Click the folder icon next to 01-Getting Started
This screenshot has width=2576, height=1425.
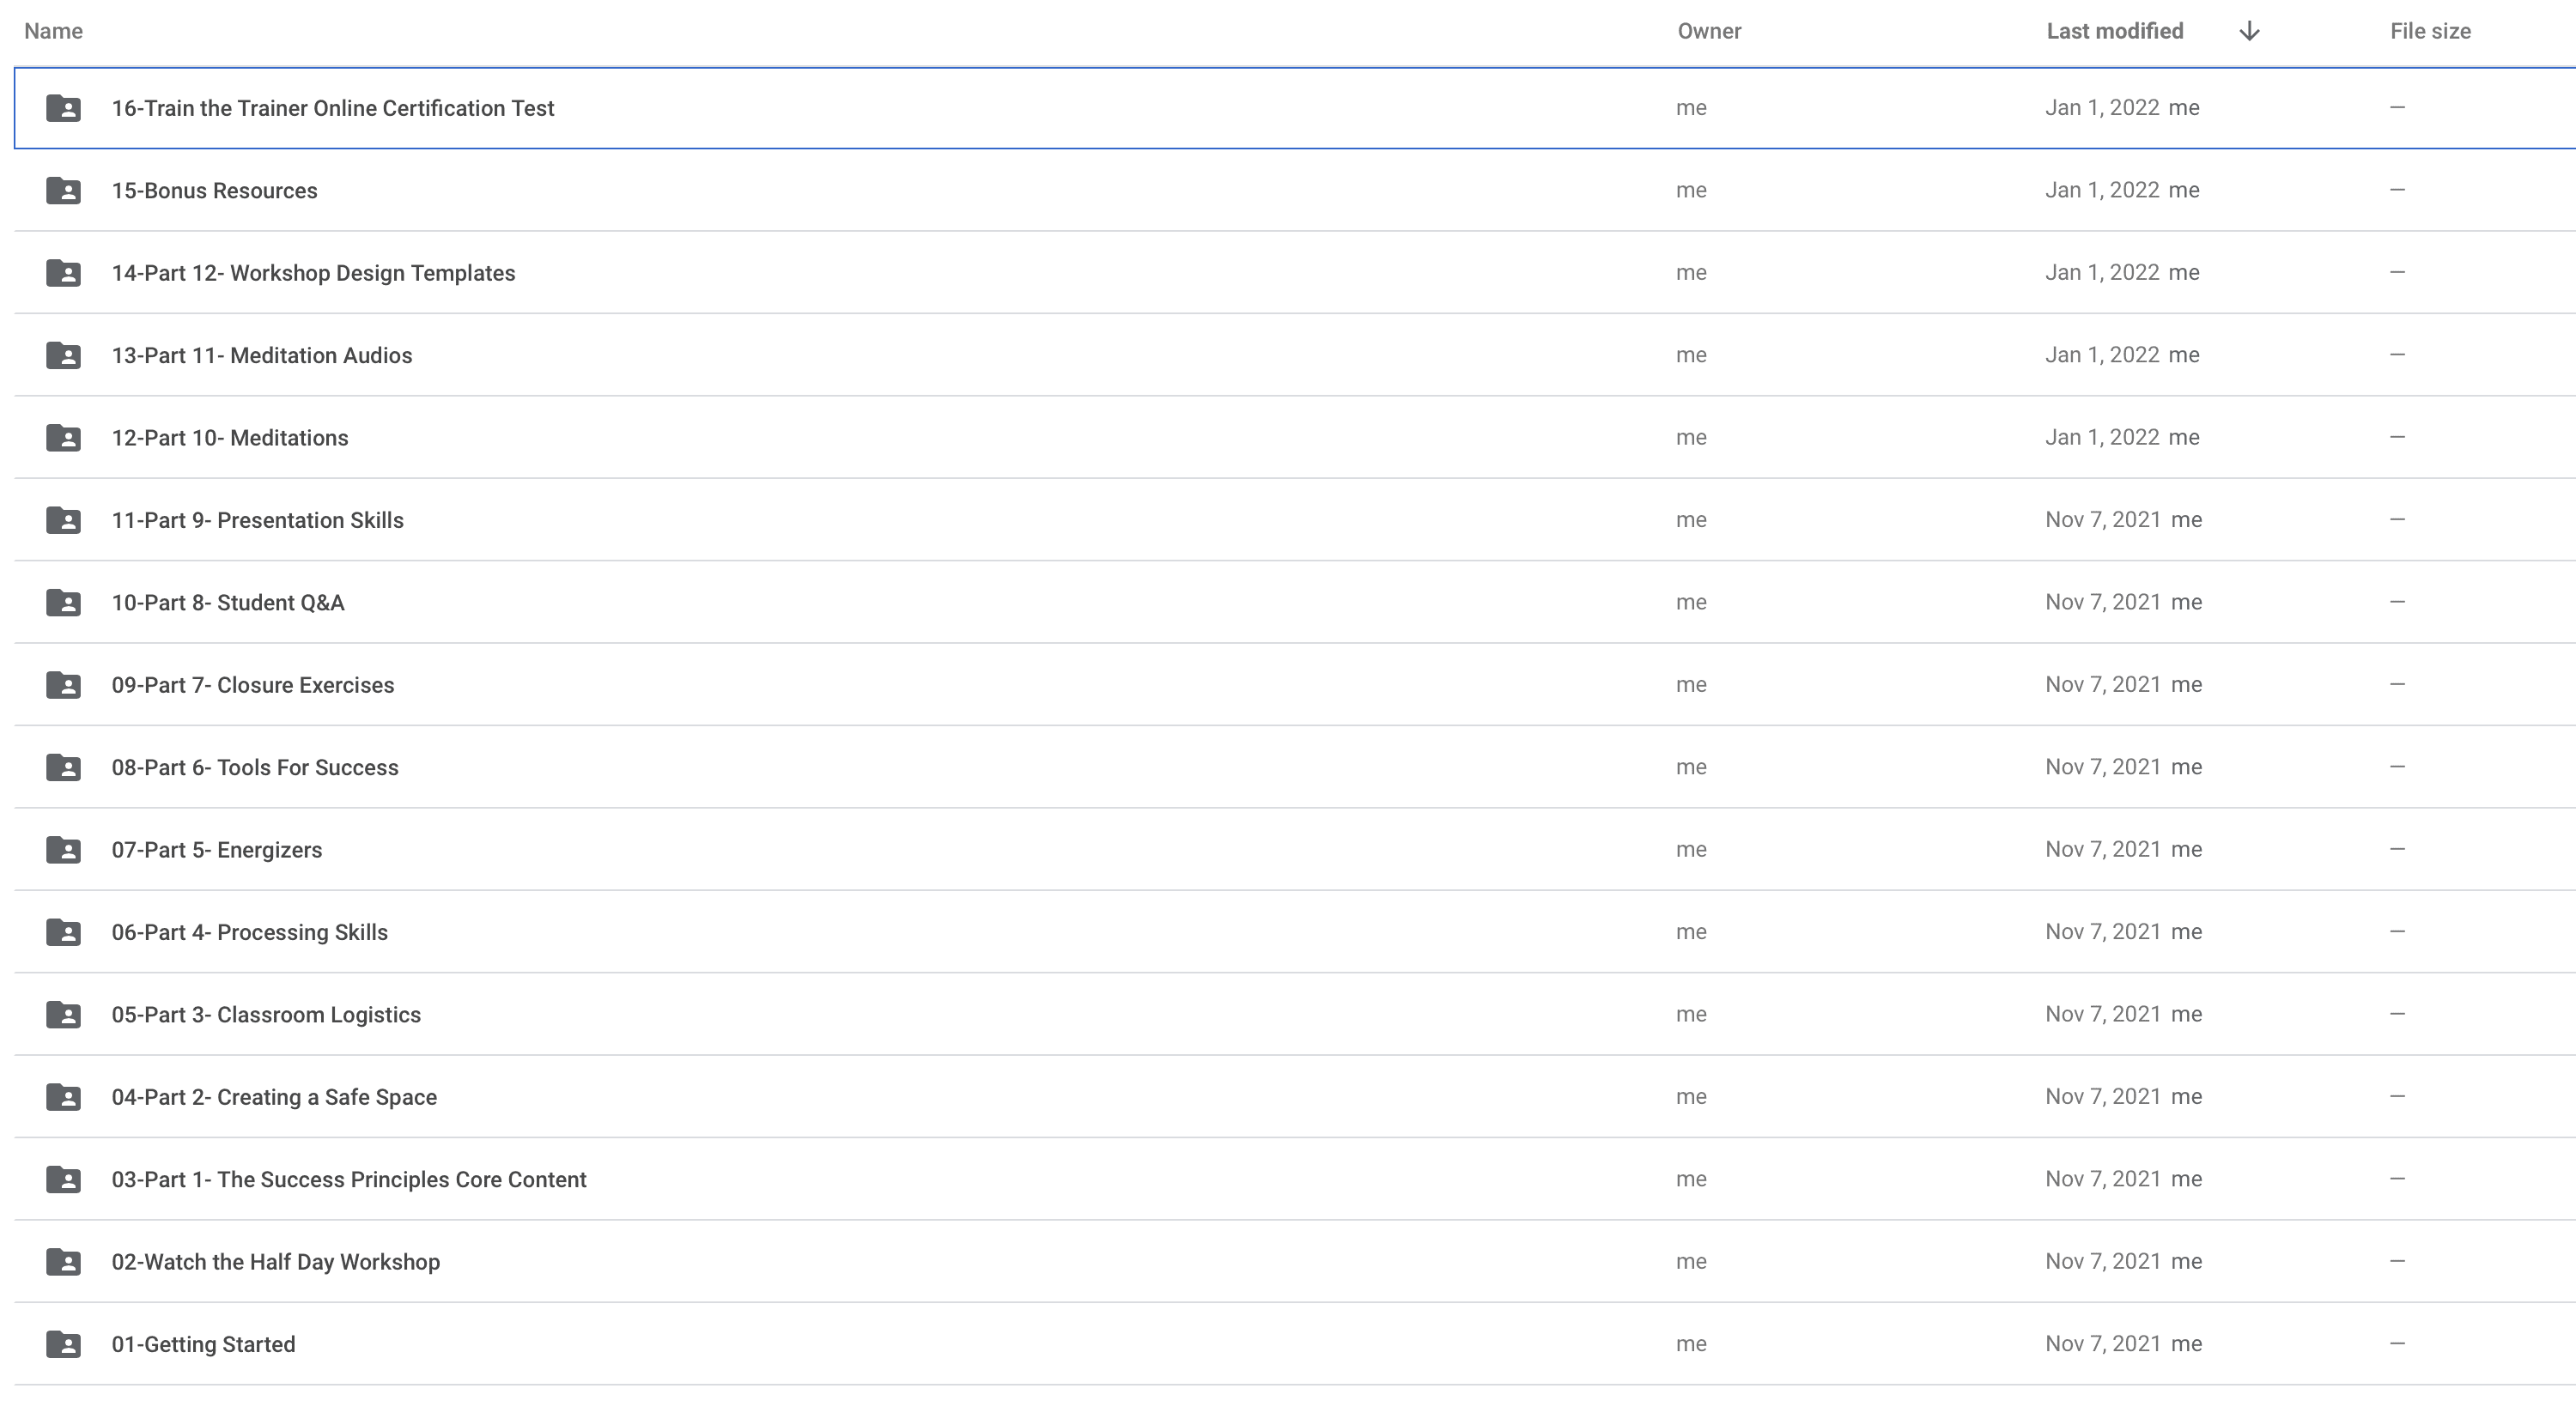(63, 1344)
